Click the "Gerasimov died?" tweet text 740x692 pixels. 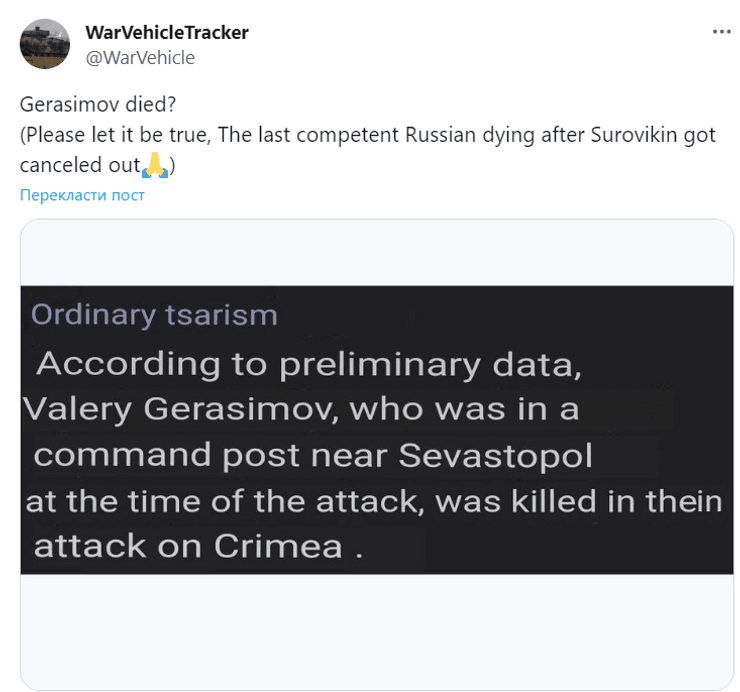82,105
